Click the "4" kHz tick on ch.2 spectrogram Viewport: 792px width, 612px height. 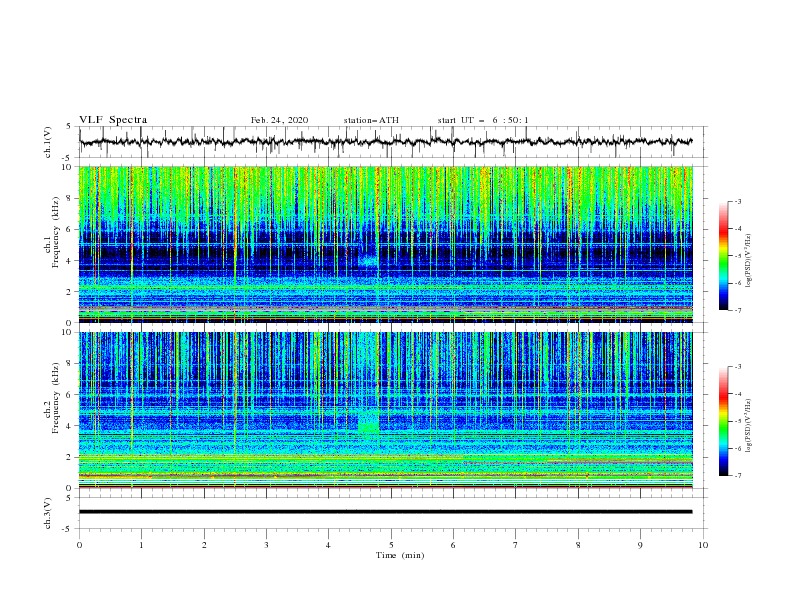pos(70,426)
